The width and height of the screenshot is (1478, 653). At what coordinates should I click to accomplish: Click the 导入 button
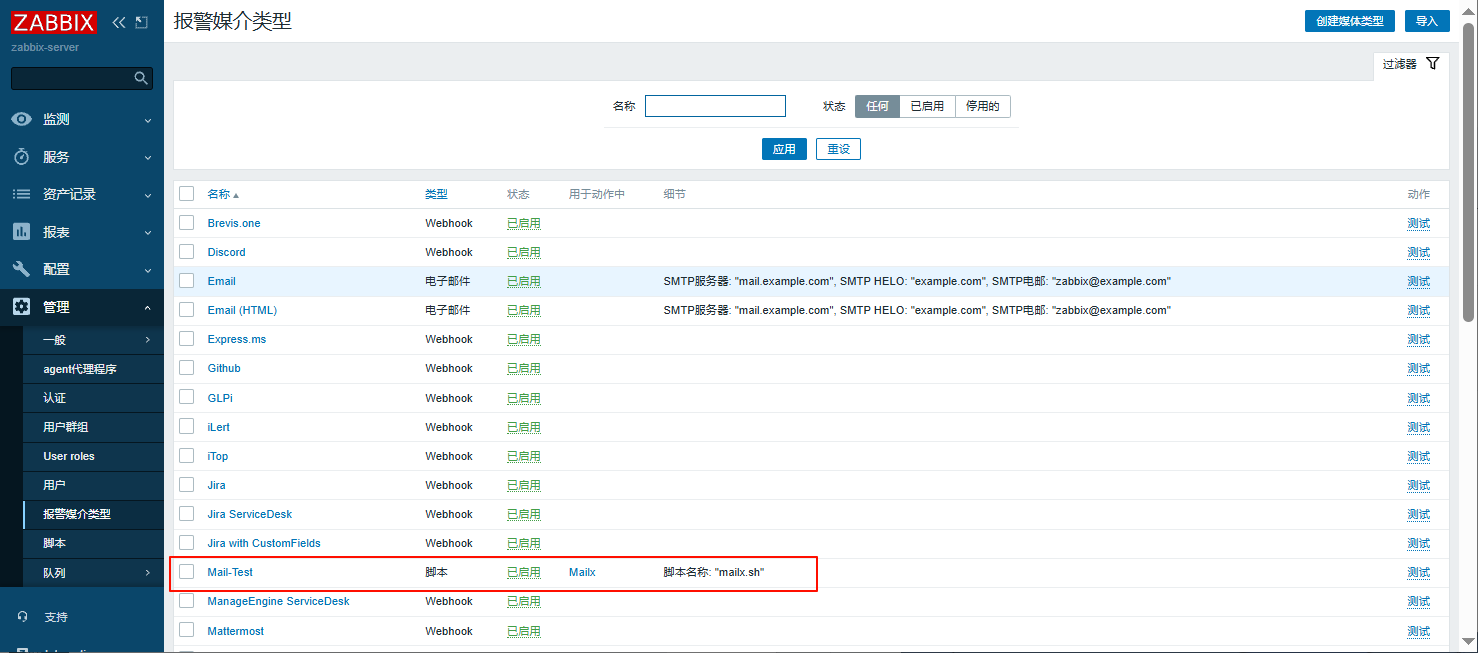(1427, 21)
